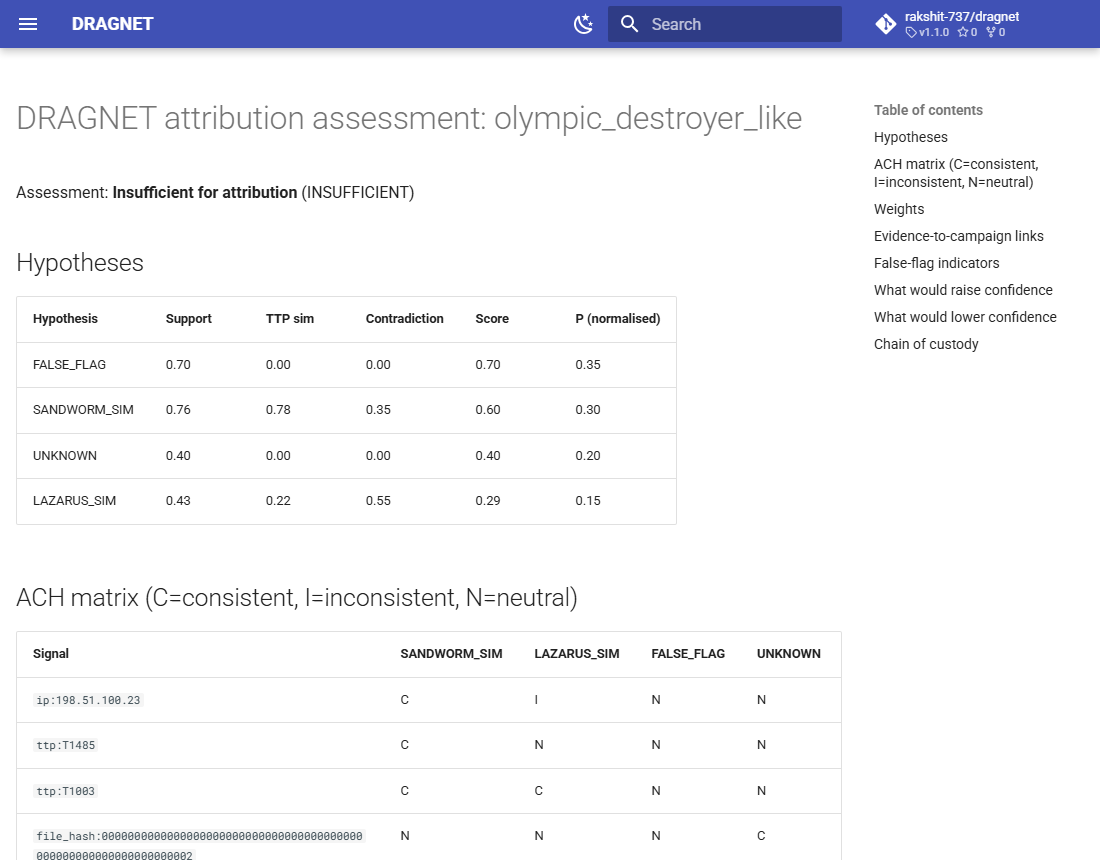The height and width of the screenshot is (860, 1100).
Task: Click the DRAGNET site title
Action: [x=112, y=24]
